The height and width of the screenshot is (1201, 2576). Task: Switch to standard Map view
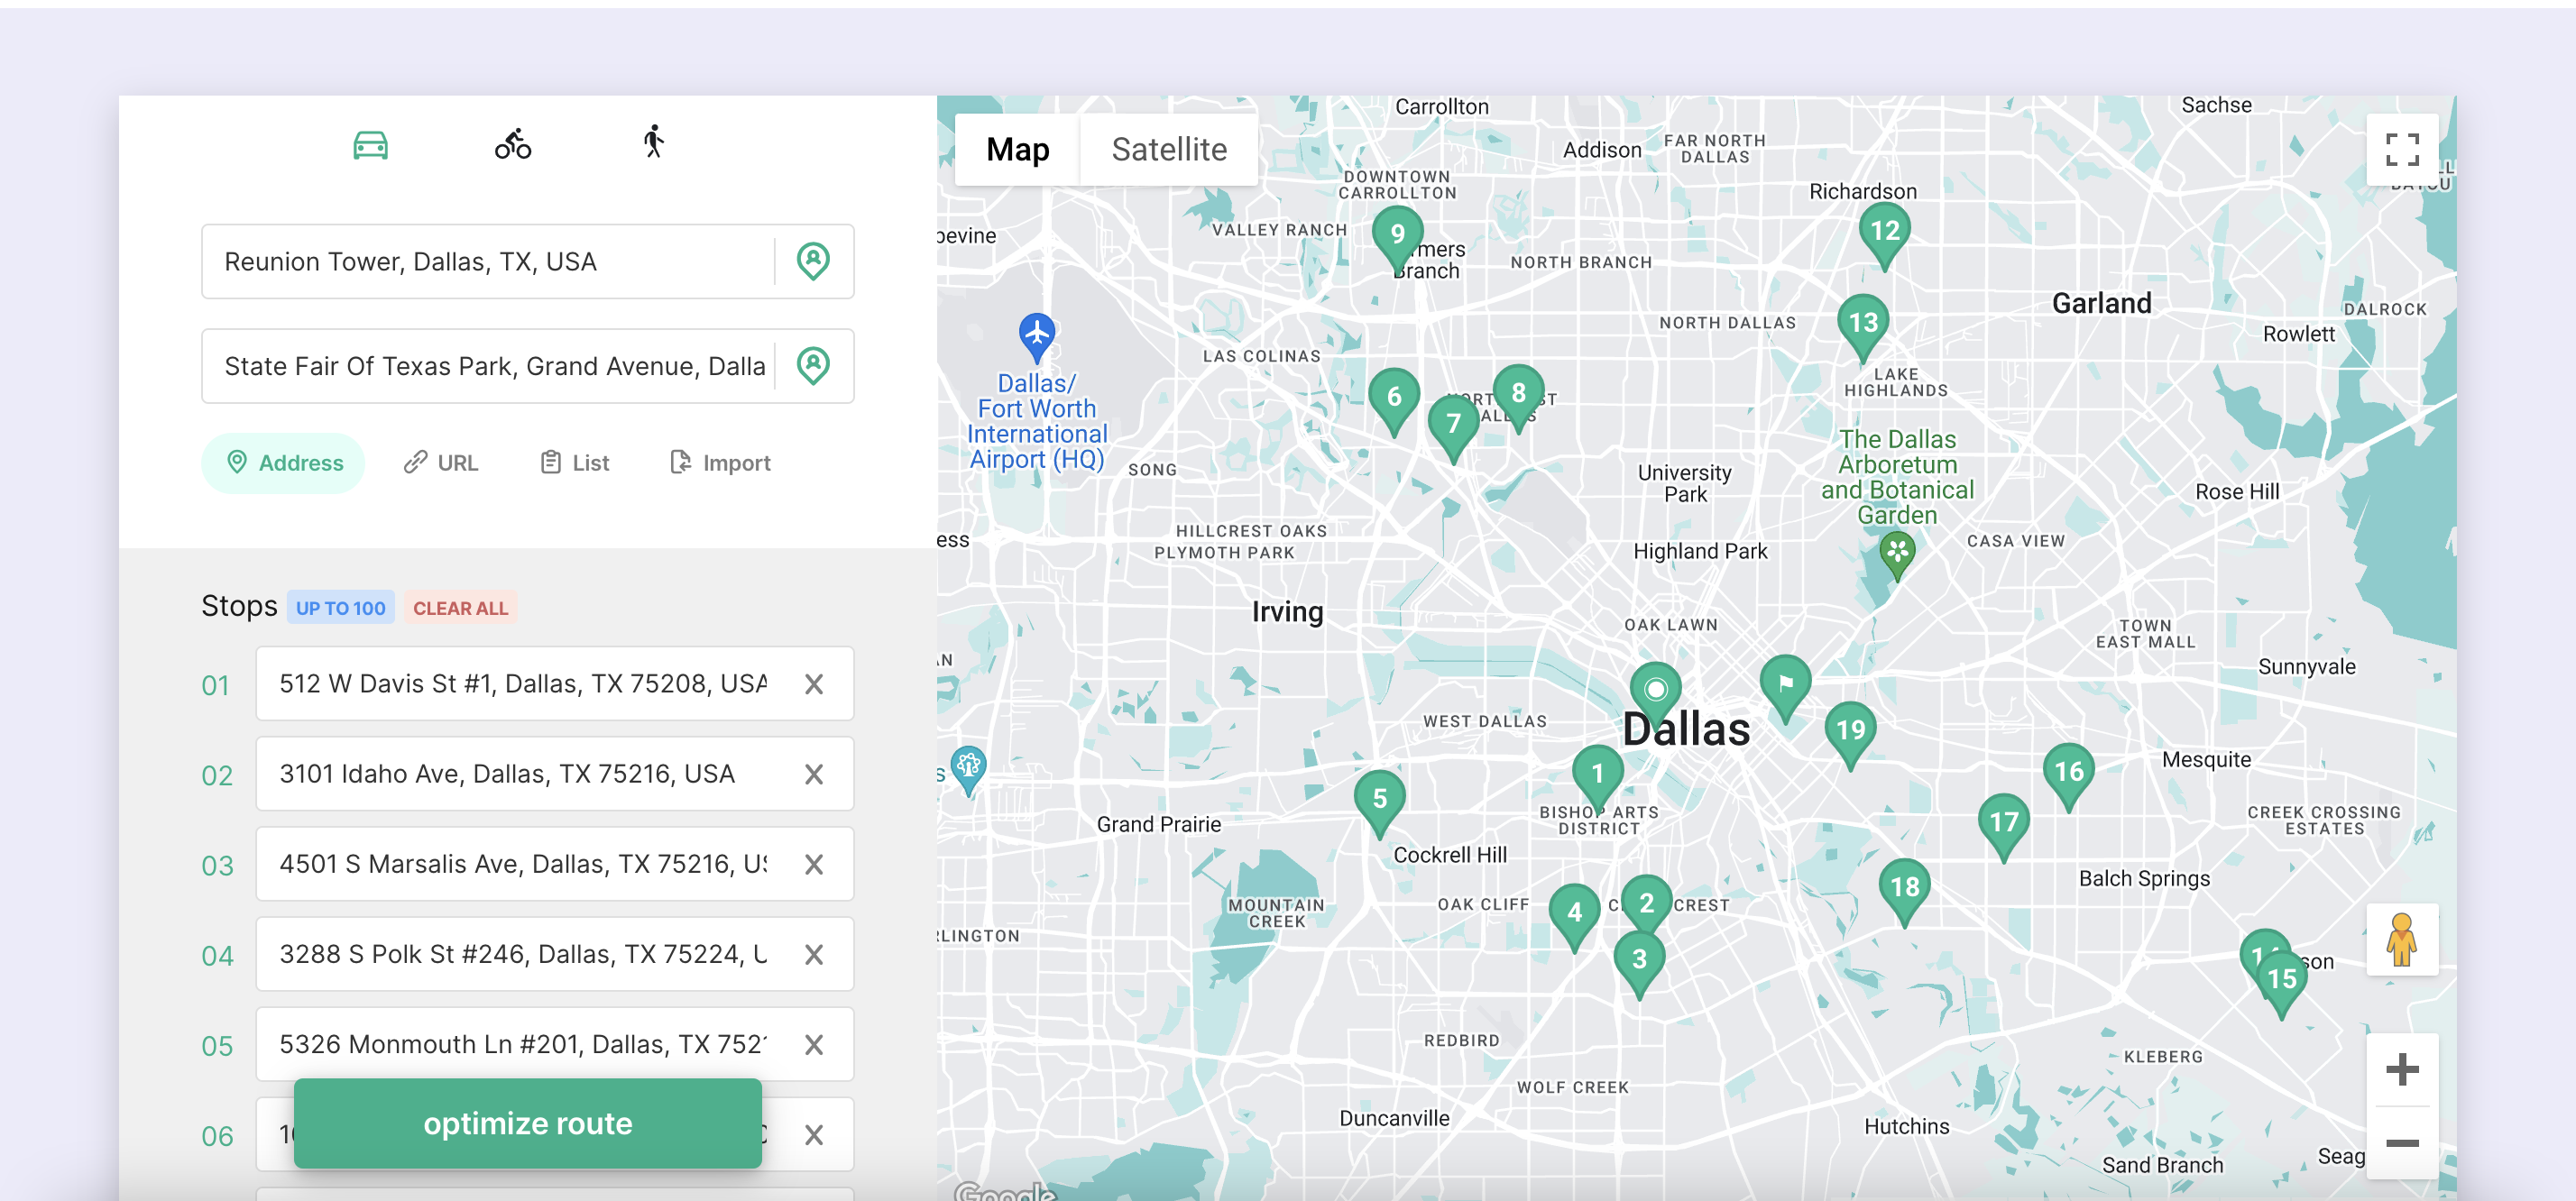pyautogui.click(x=1017, y=149)
